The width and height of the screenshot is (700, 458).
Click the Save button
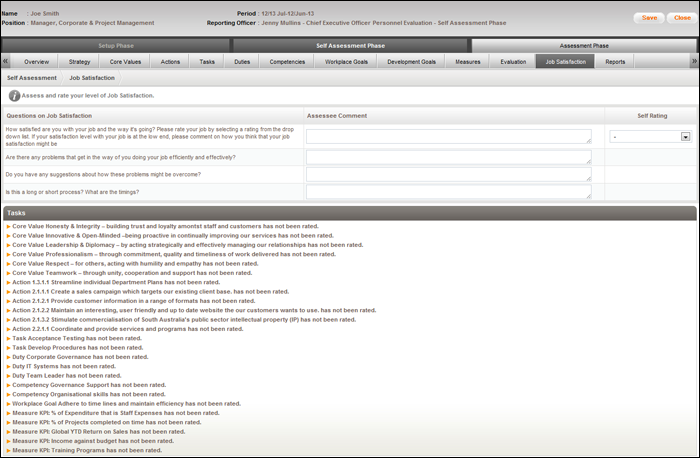(649, 18)
